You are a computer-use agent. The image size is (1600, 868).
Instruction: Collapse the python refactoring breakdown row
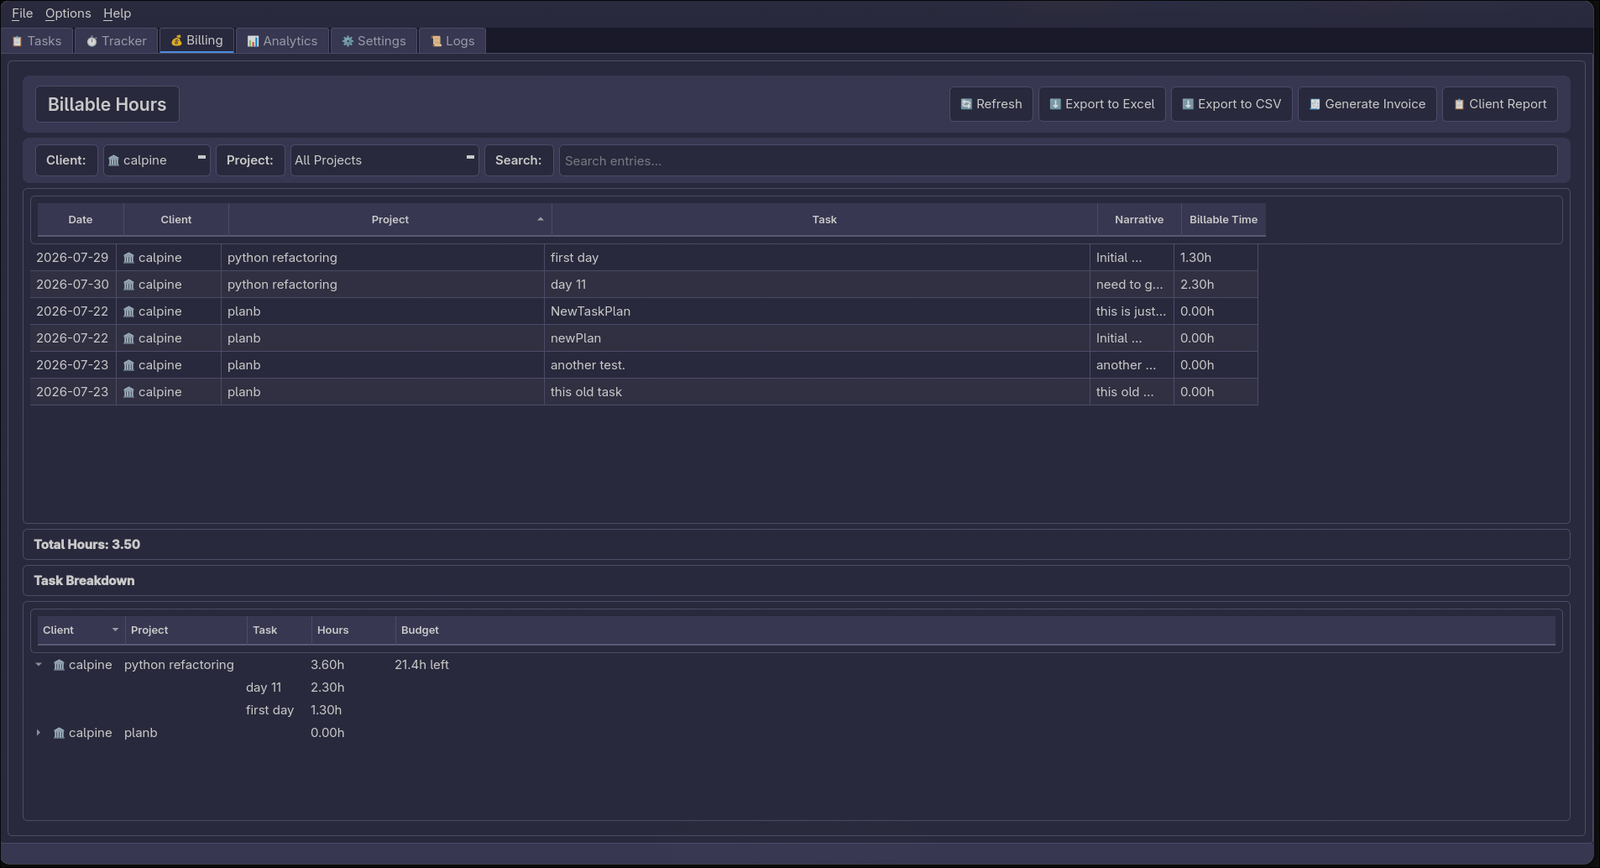coord(39,665)
